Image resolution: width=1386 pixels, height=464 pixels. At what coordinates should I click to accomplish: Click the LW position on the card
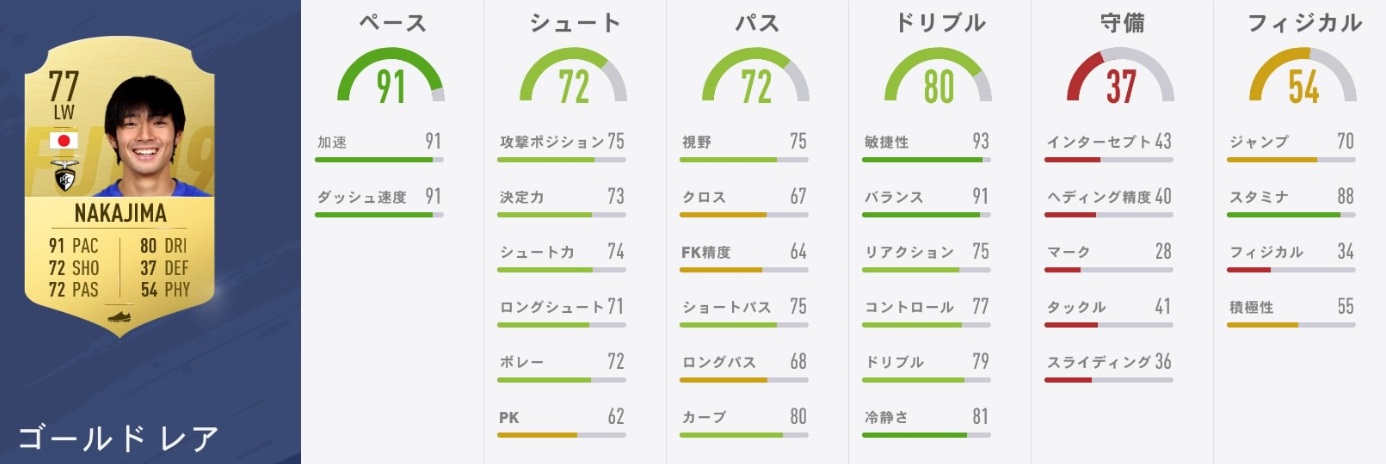(64, 114)
